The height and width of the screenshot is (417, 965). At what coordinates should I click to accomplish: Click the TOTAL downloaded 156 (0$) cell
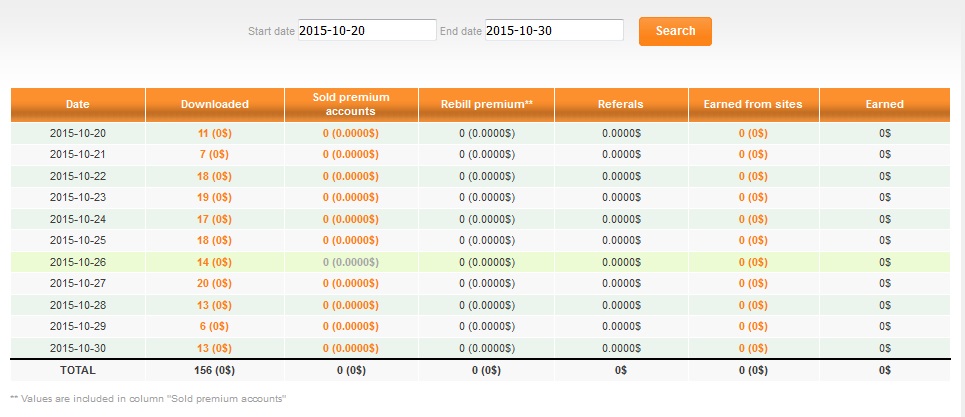[215, 370]
